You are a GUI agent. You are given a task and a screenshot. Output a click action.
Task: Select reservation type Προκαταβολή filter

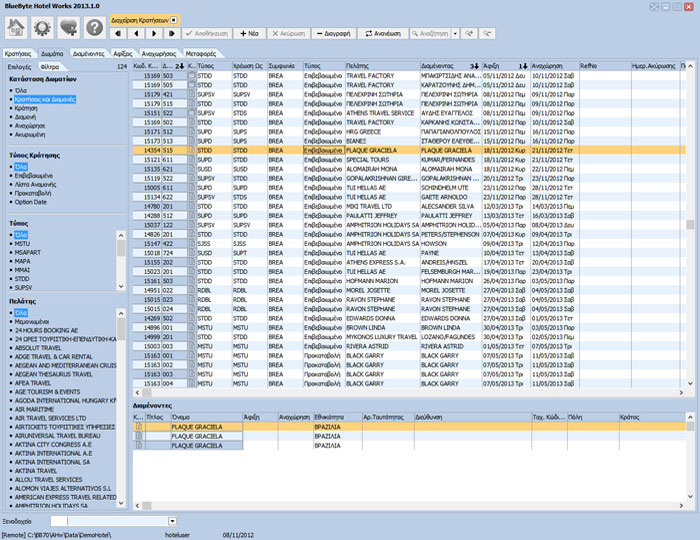point(33,193)
